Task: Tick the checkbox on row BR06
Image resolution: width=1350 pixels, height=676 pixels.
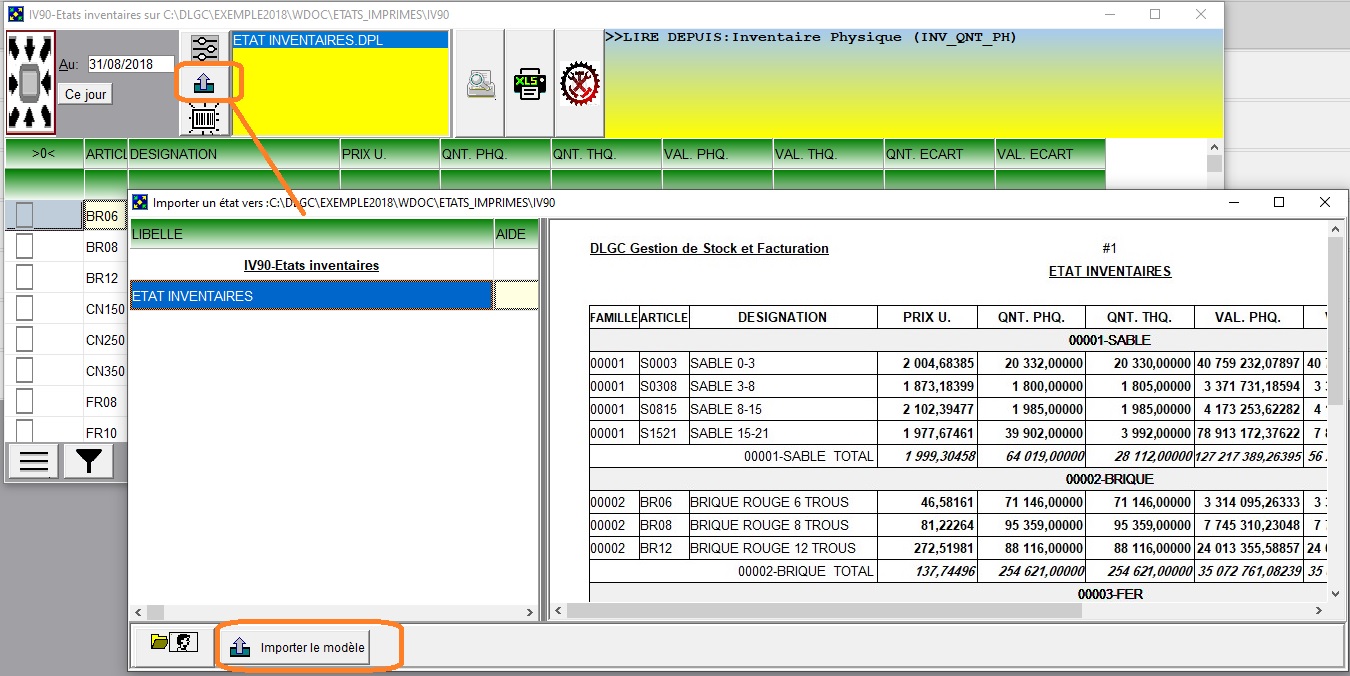Action: point(24,215)
